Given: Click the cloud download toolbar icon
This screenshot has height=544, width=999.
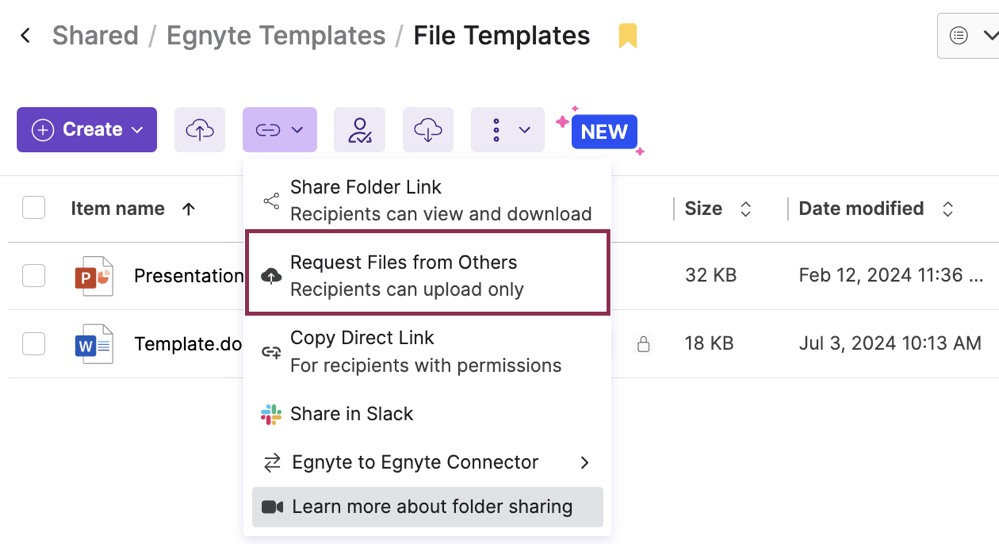Looking at the screenshot, I should pos(428,130).
